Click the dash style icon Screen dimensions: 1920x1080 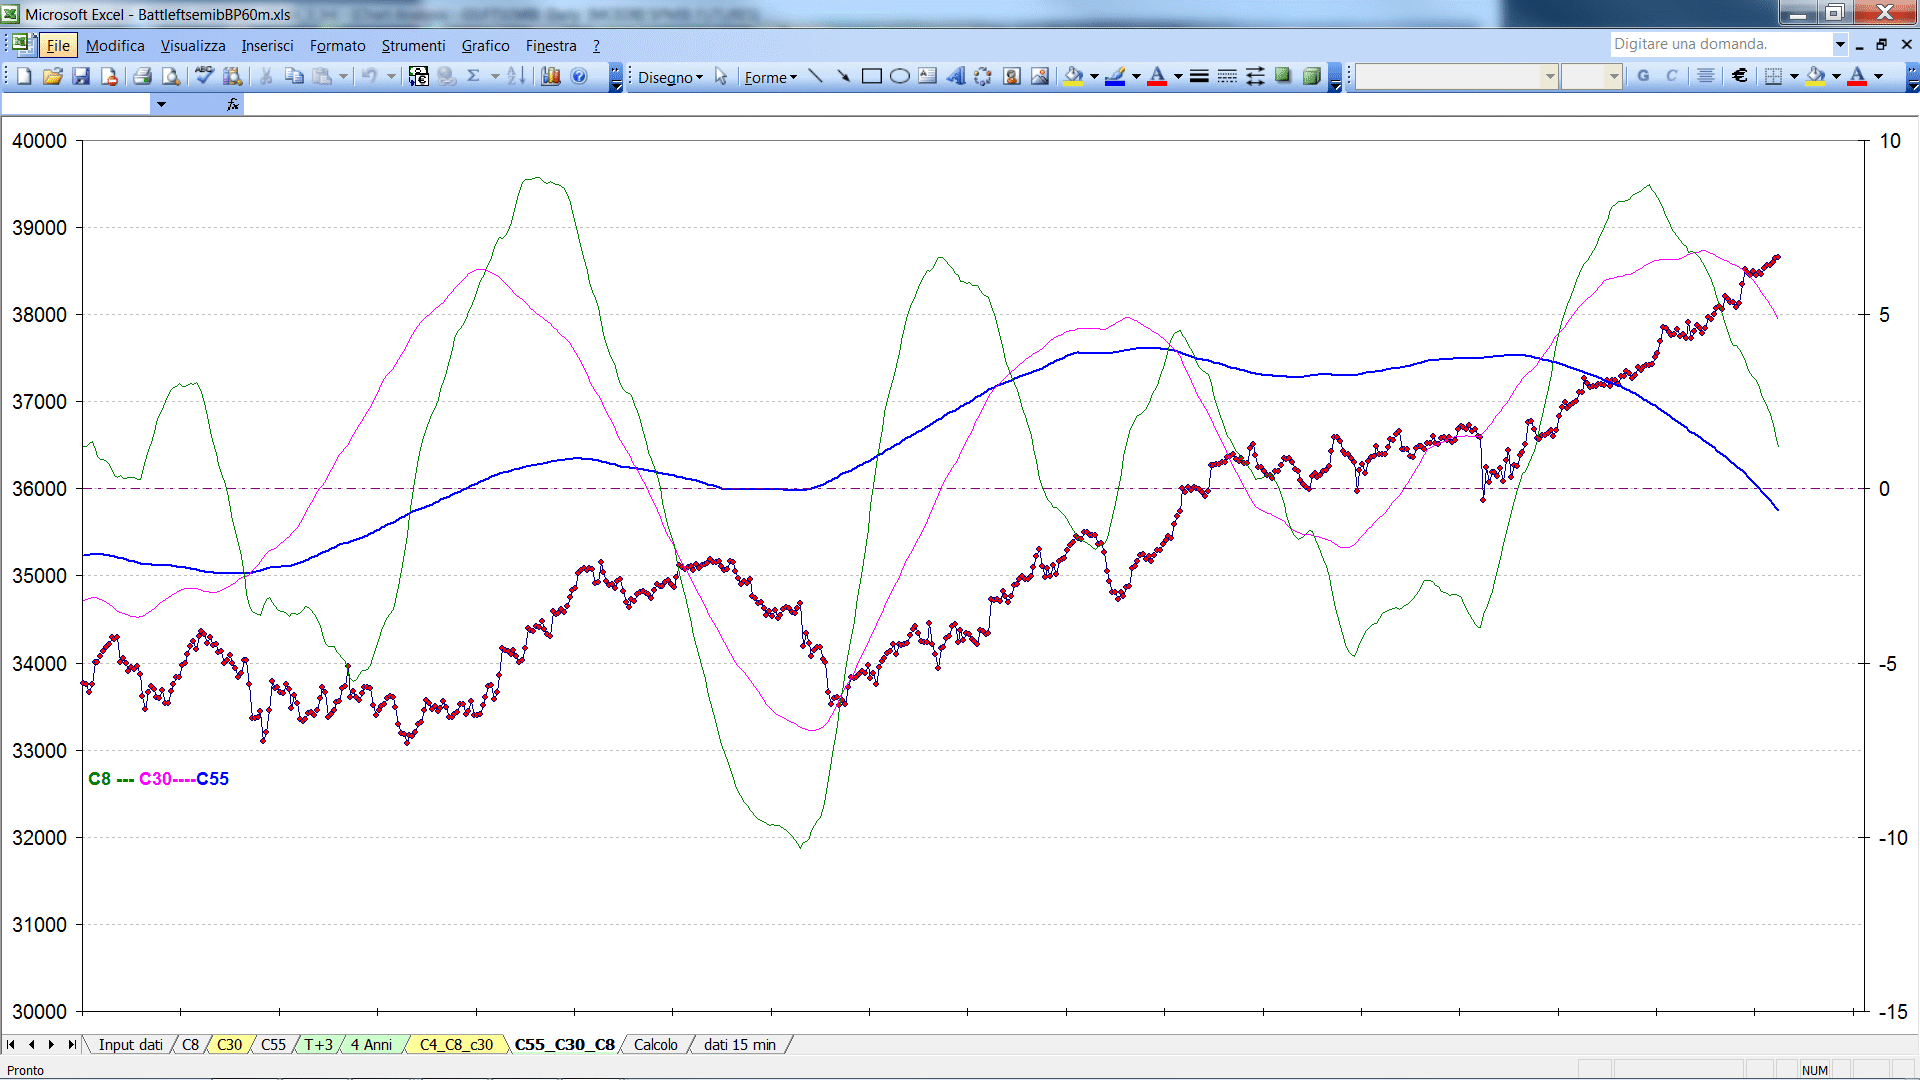pyautogui.click(x=1227, y=76)
